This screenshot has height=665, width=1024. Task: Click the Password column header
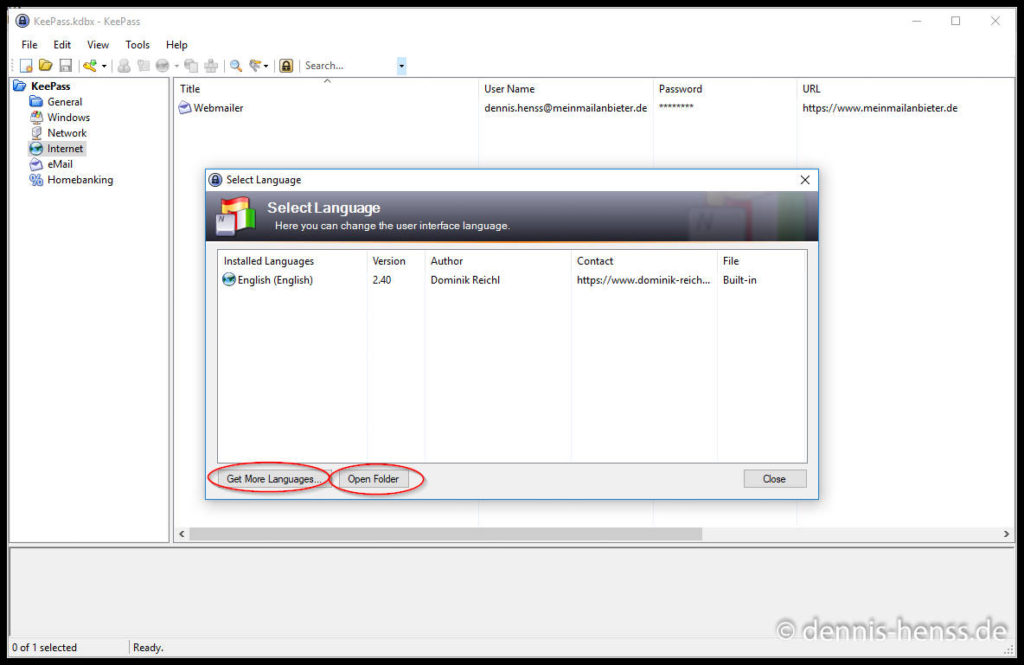tap(725, 89)
